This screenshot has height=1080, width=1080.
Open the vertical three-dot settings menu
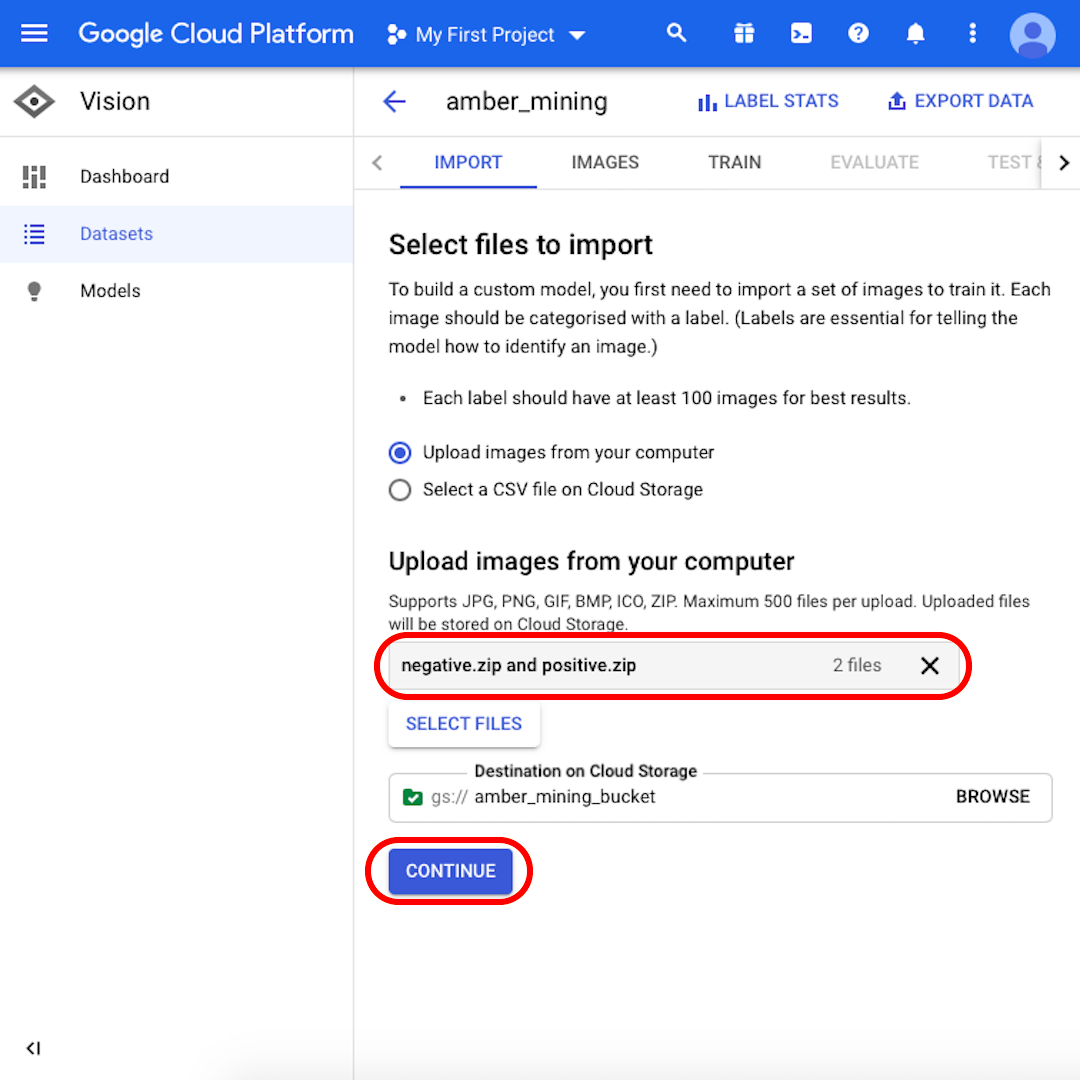pos(973,33)
